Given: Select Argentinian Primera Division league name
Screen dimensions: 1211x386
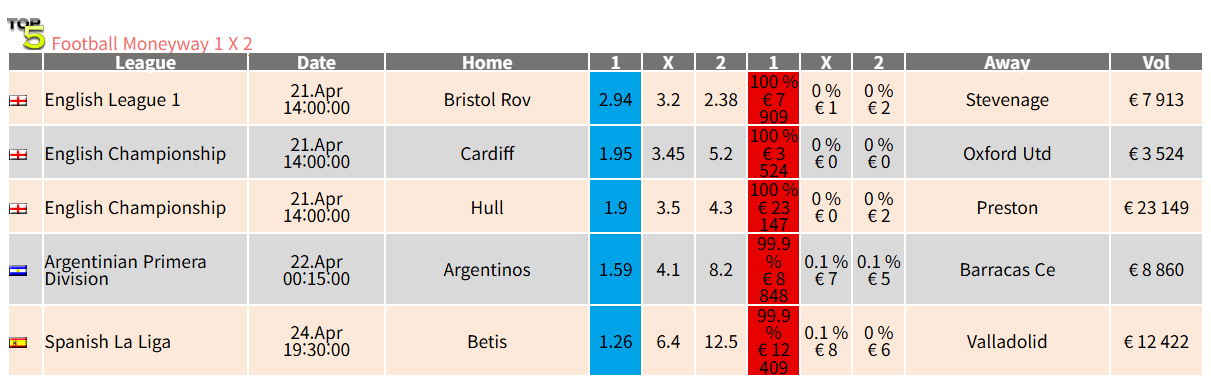Looking at the screenshot, I should click(126, 270).
